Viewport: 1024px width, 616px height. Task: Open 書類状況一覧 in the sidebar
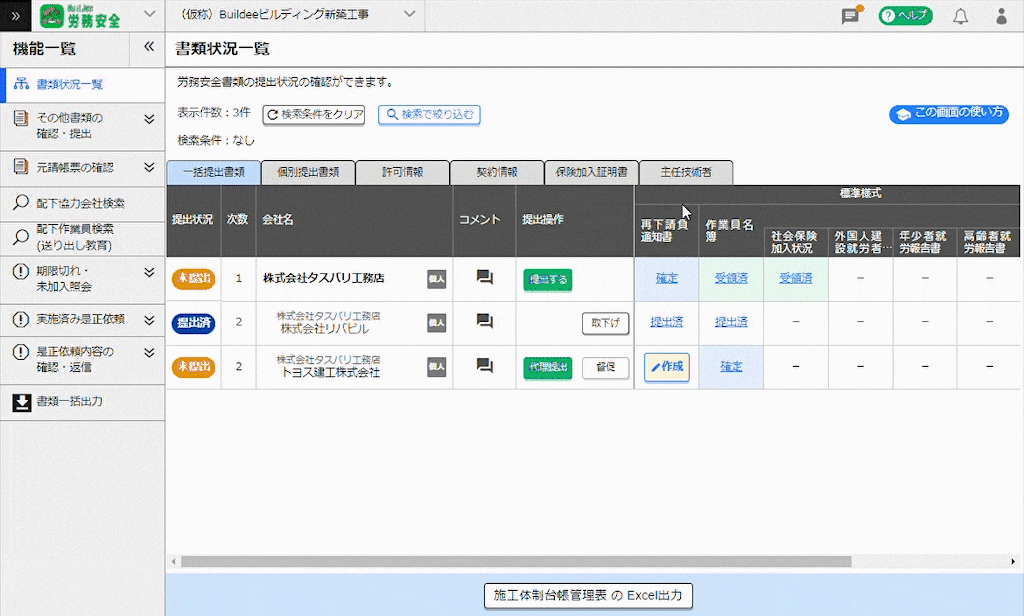point(82,84)
